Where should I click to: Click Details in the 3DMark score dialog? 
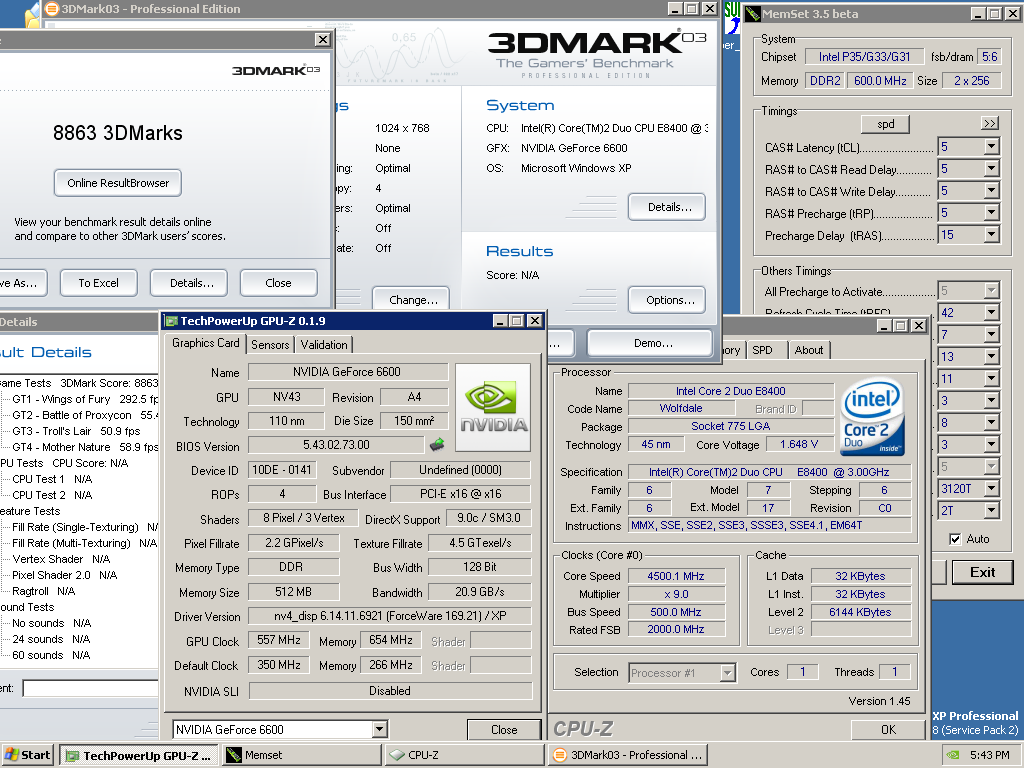click(191, 283)
